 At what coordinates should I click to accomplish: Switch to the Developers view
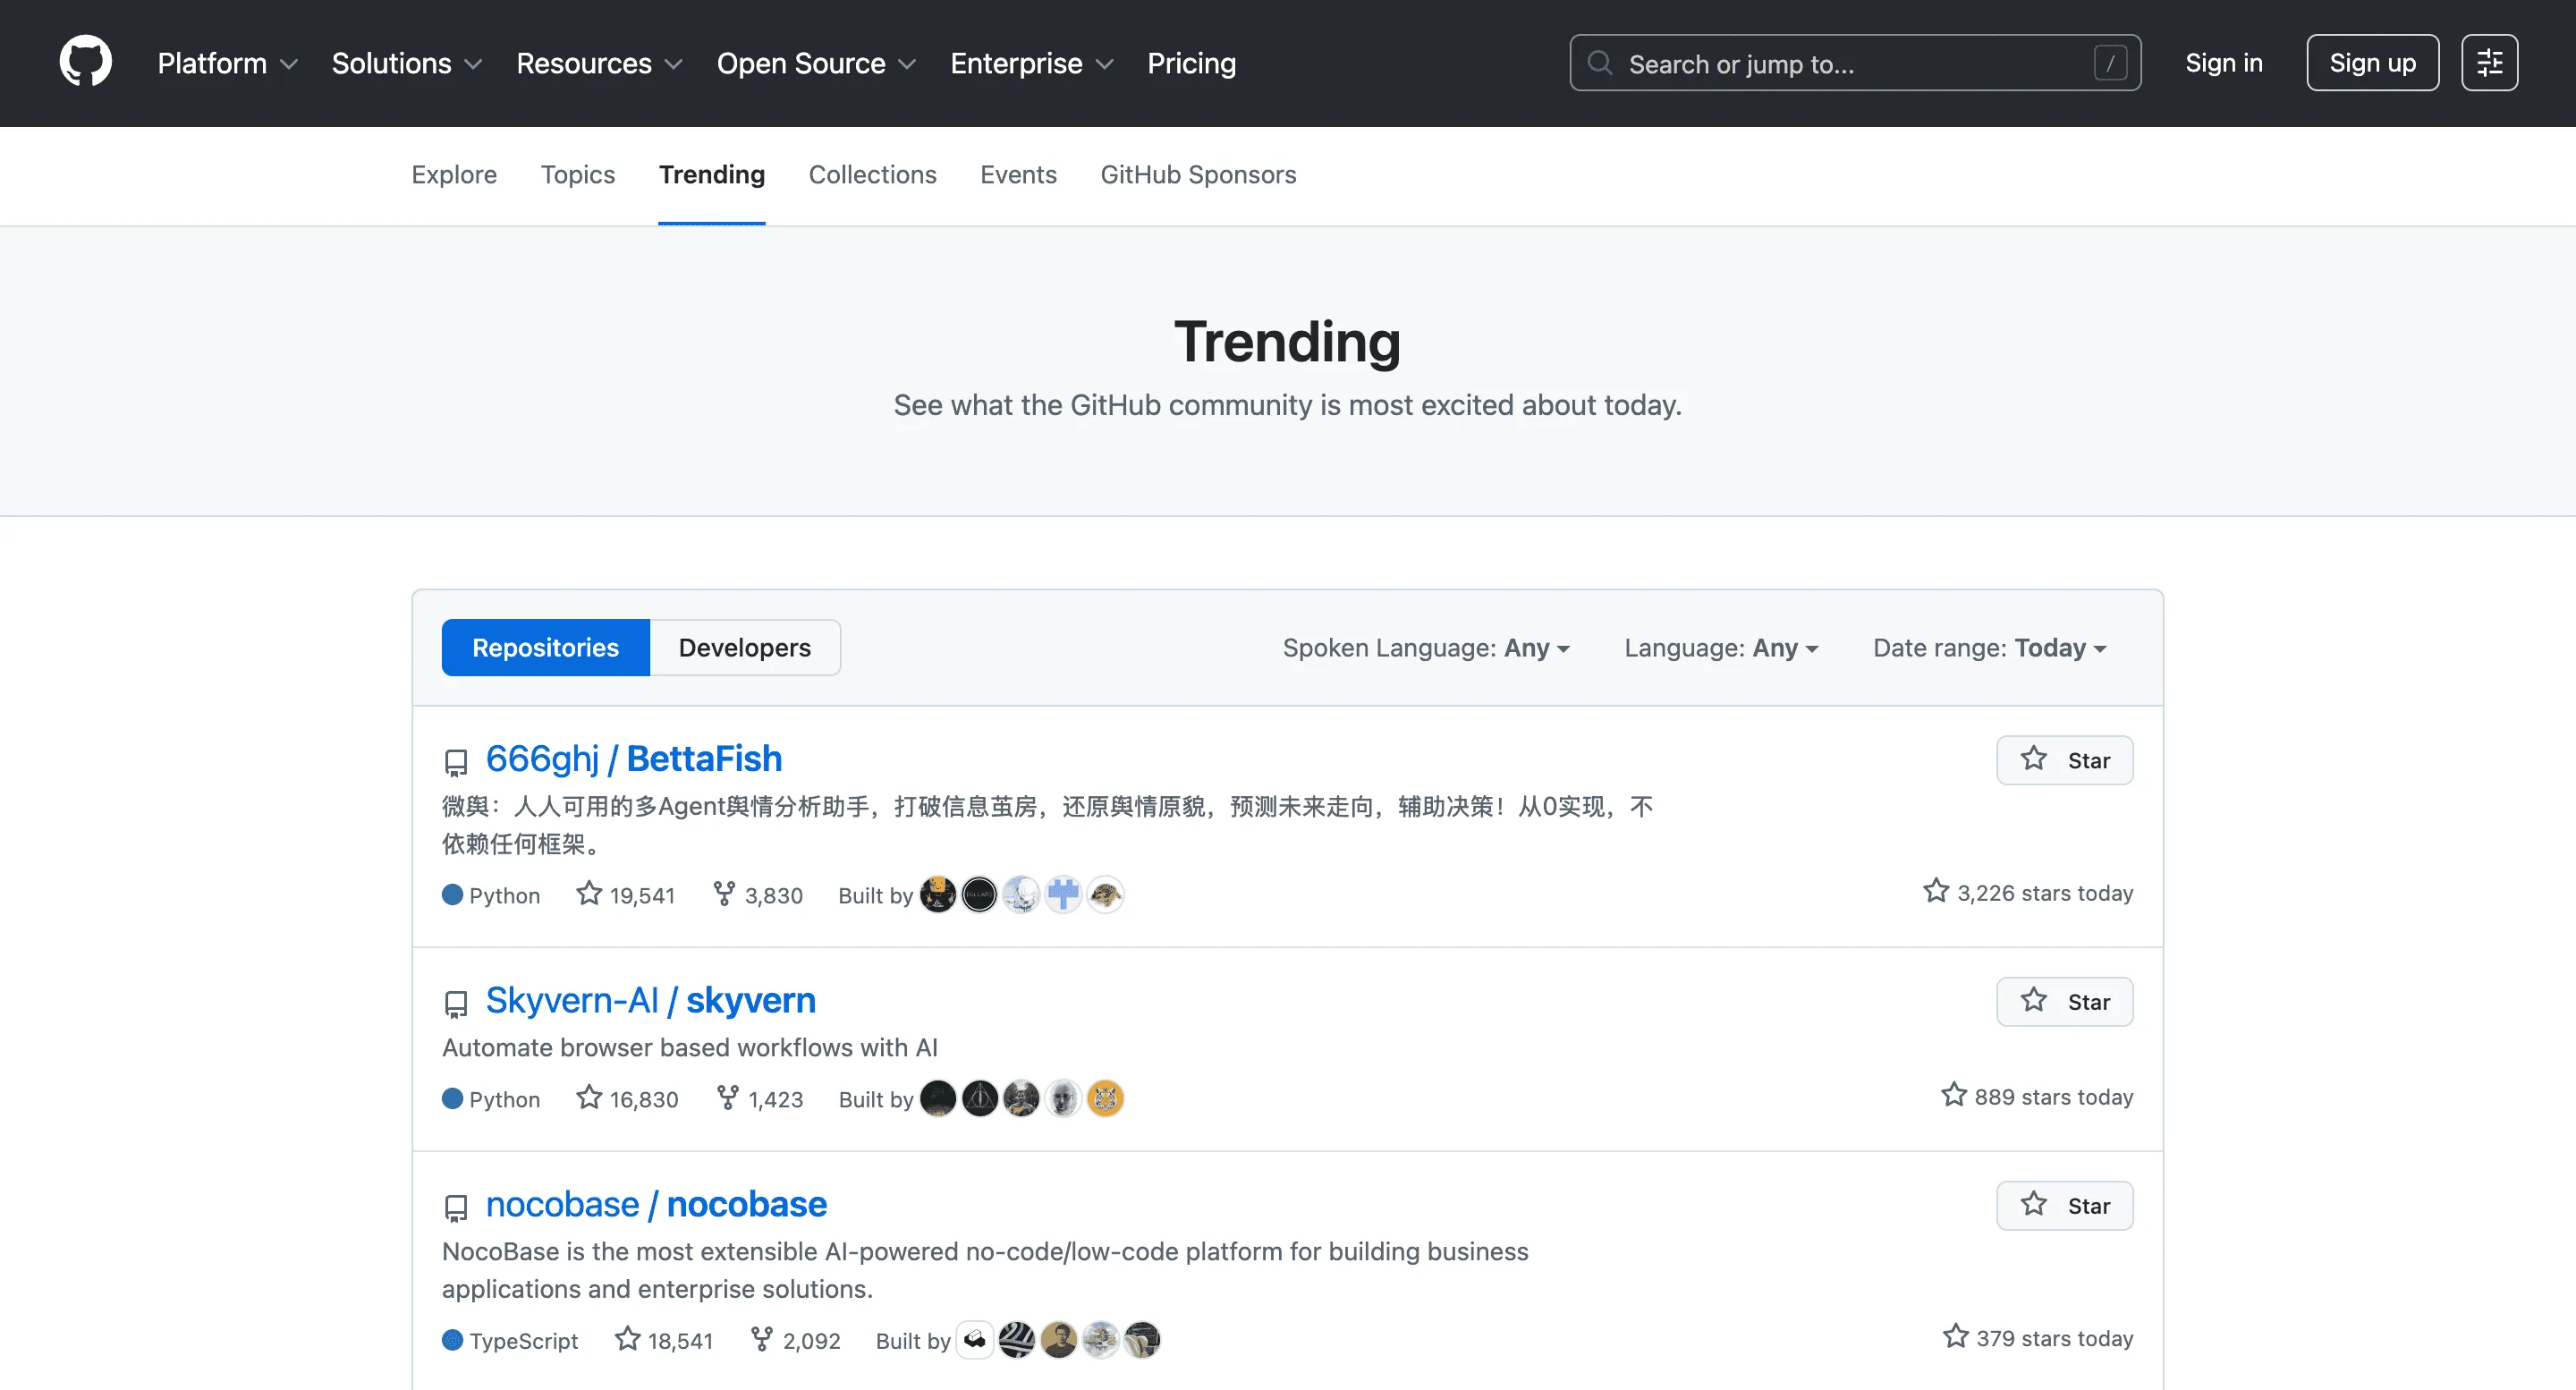pos(745,647)
